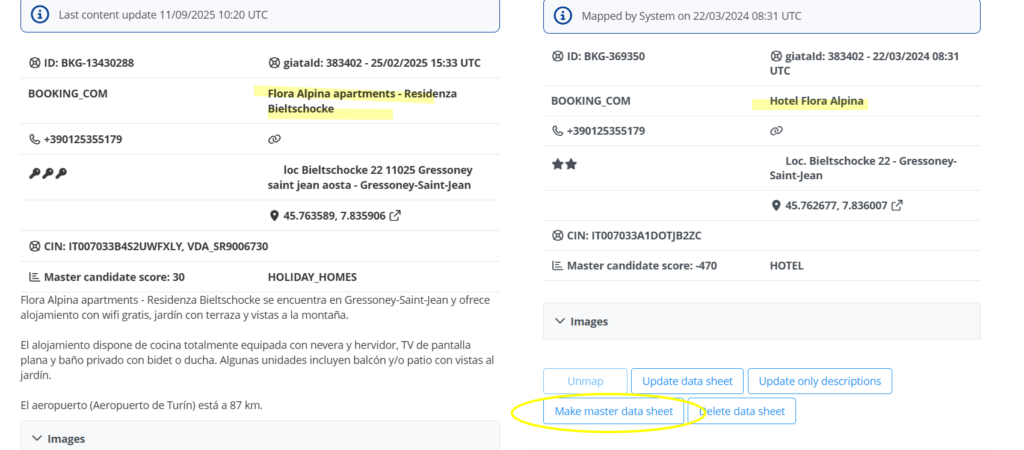Click the phone icon in right data sheet
This screenshot has width=1024, height=450.
tap(557, 131)
